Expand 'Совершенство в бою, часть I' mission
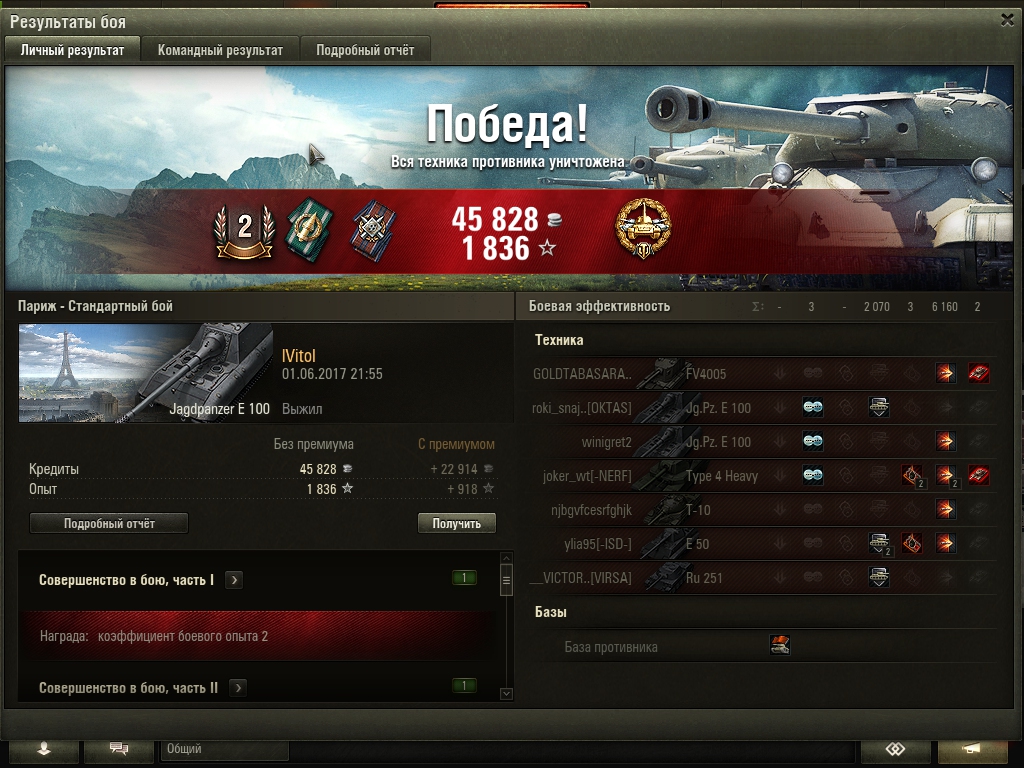The width and height of the screenshot is (1024, 768). click(x=234, y=580)
